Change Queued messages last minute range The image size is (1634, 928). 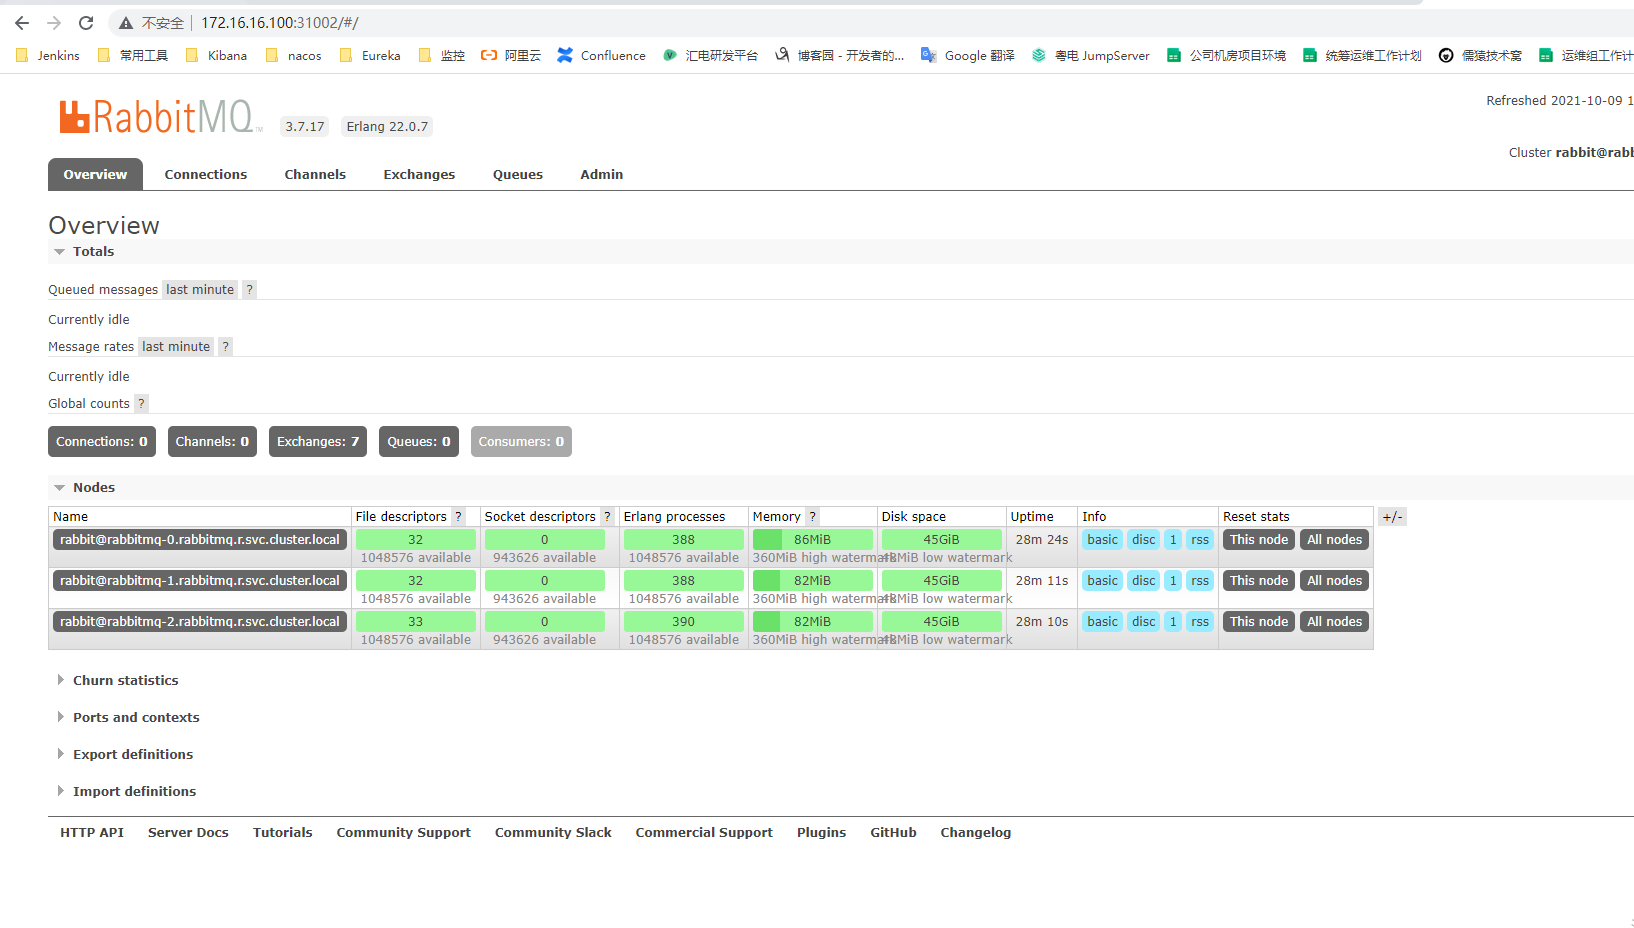pos(200,290)
